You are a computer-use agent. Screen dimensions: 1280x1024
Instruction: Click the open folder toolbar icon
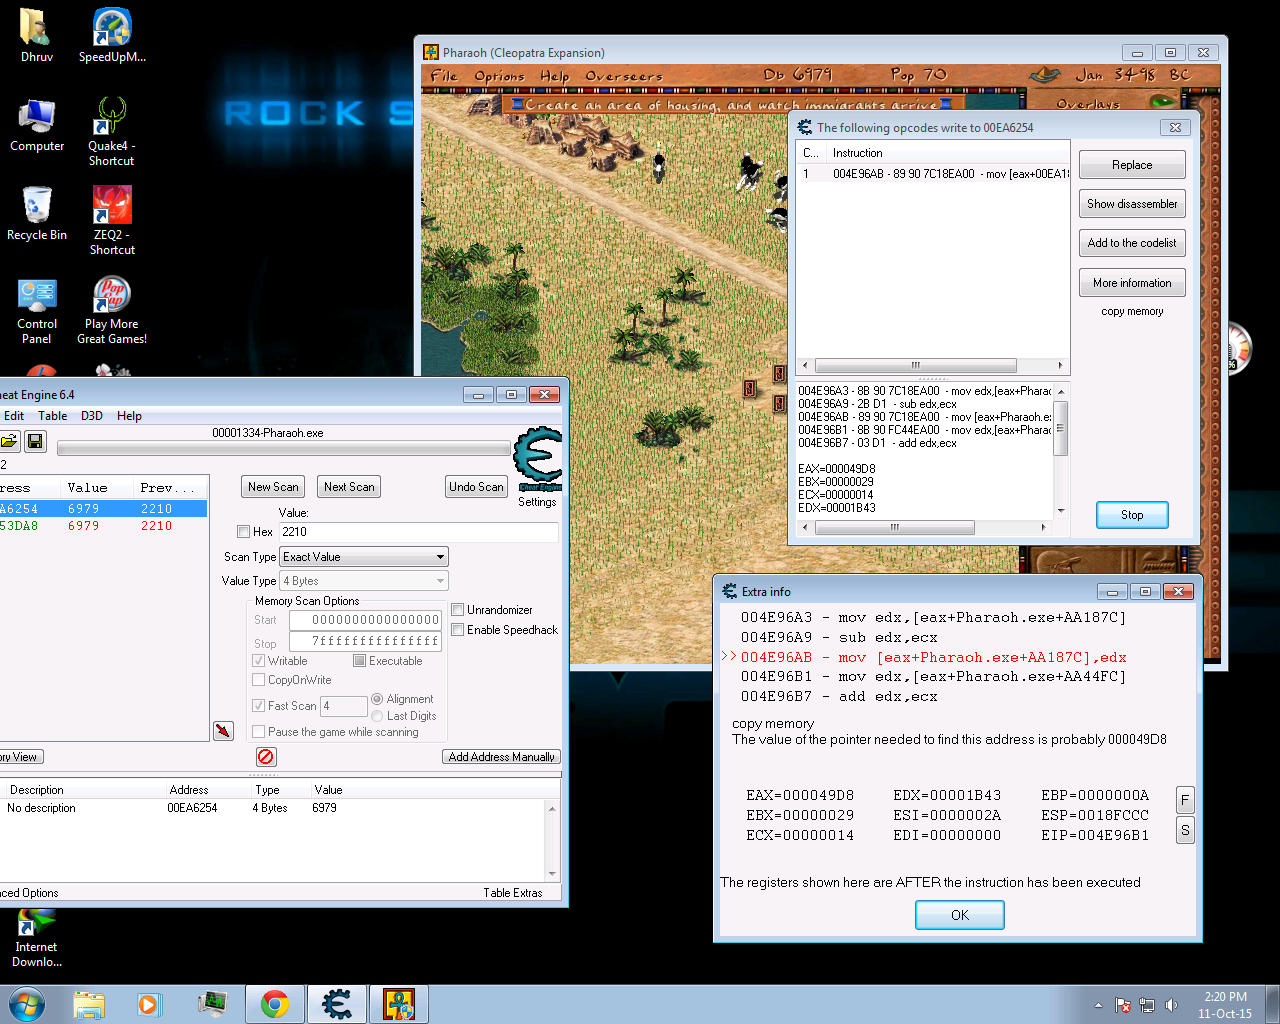click(x=9, y=441)
